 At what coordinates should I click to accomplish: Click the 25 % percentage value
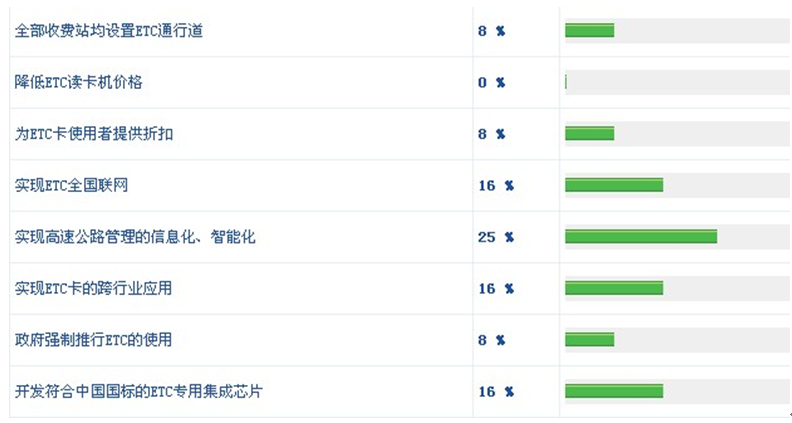tap(495, 237)
